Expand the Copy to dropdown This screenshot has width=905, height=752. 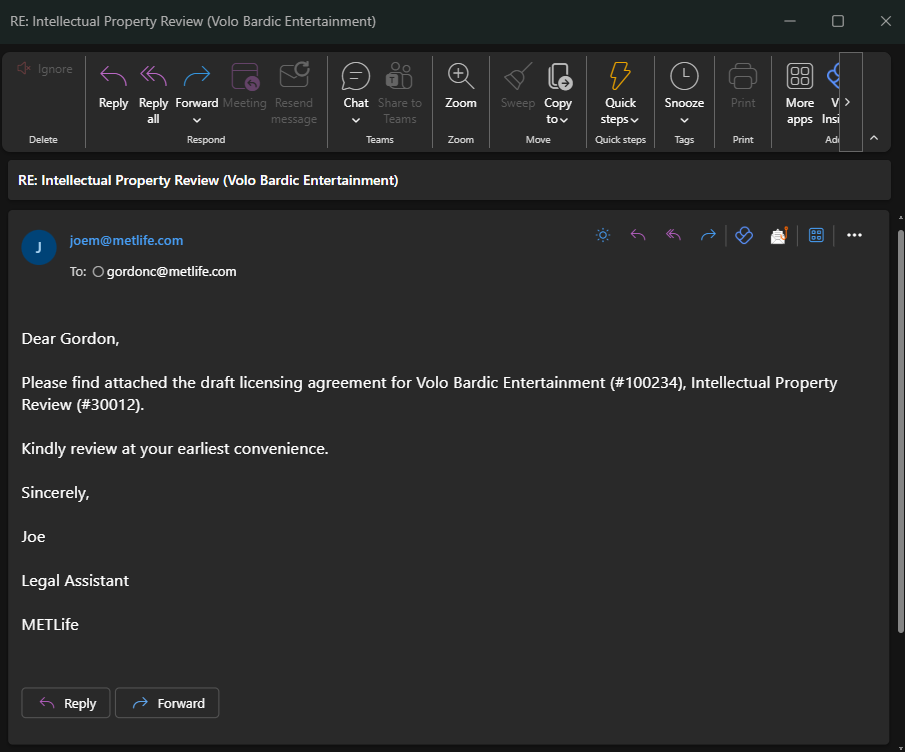coord(564,120)
